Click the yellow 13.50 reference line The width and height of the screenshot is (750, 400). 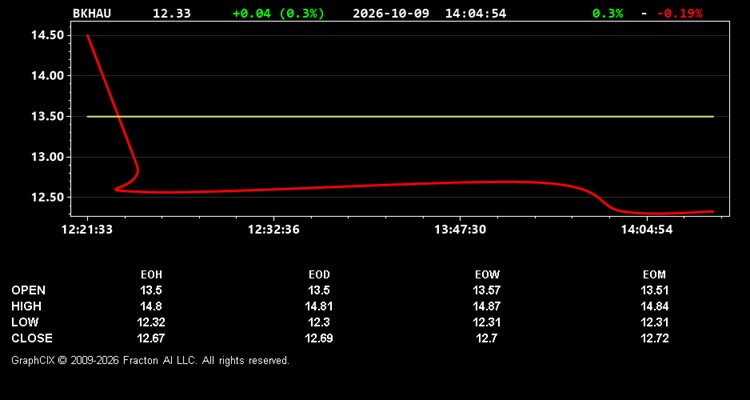point(400,116)
